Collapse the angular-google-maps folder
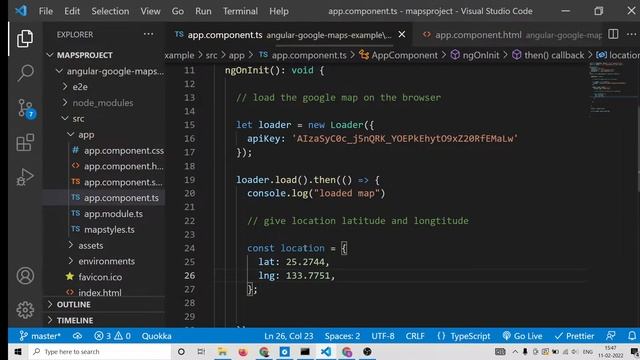The image size is (640, 360). tap(109, 71)
